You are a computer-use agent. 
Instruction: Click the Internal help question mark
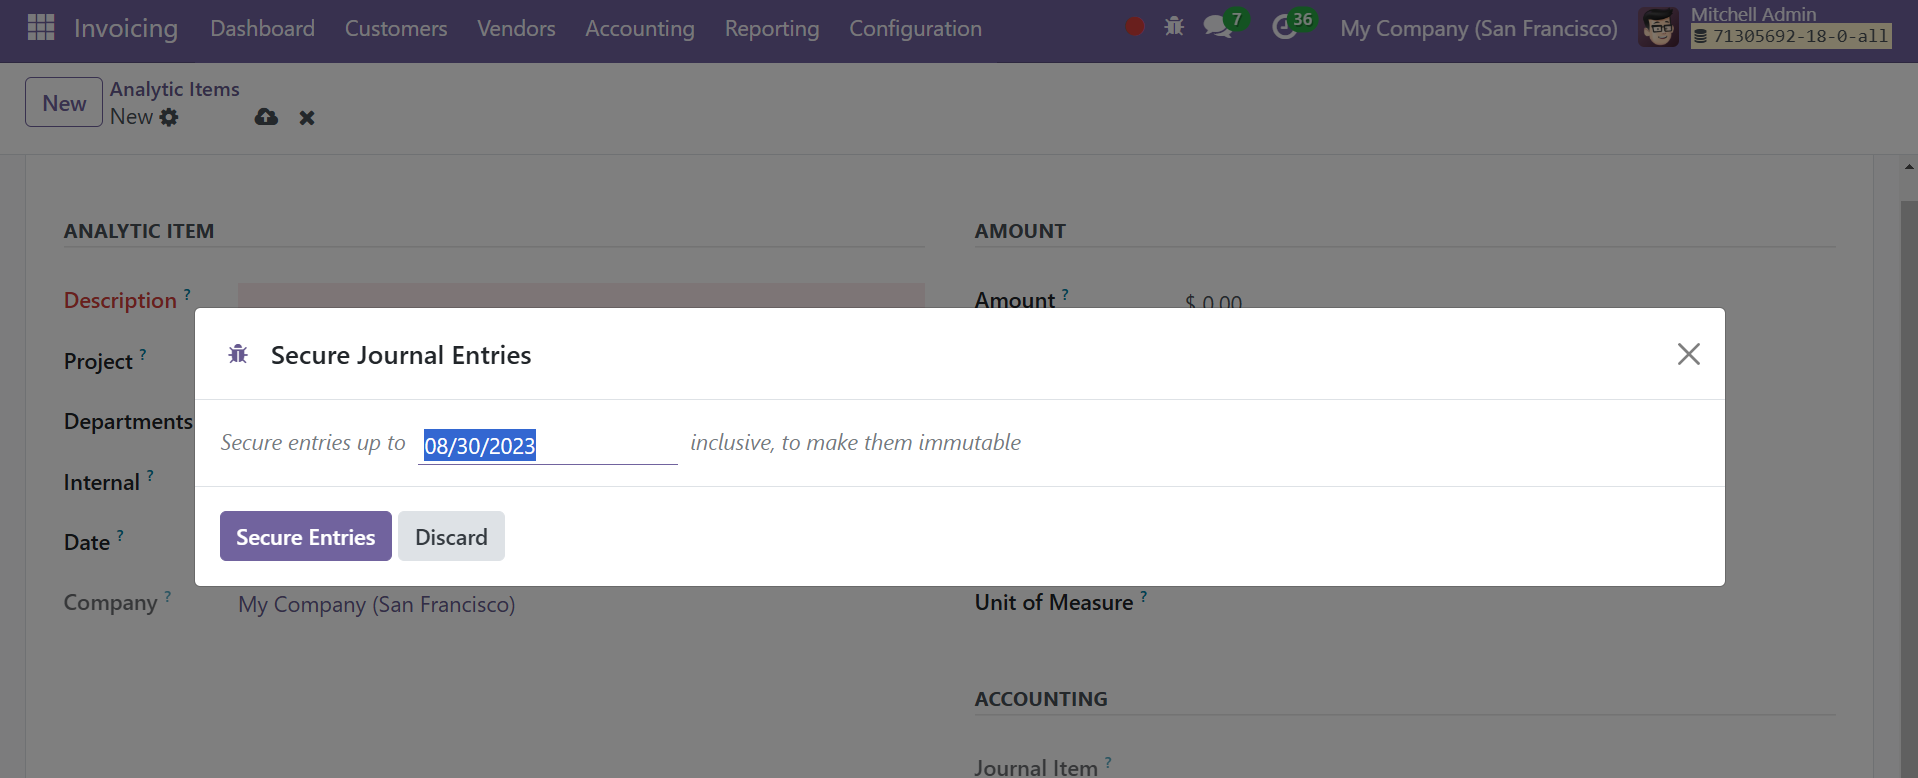pos(150,476)
